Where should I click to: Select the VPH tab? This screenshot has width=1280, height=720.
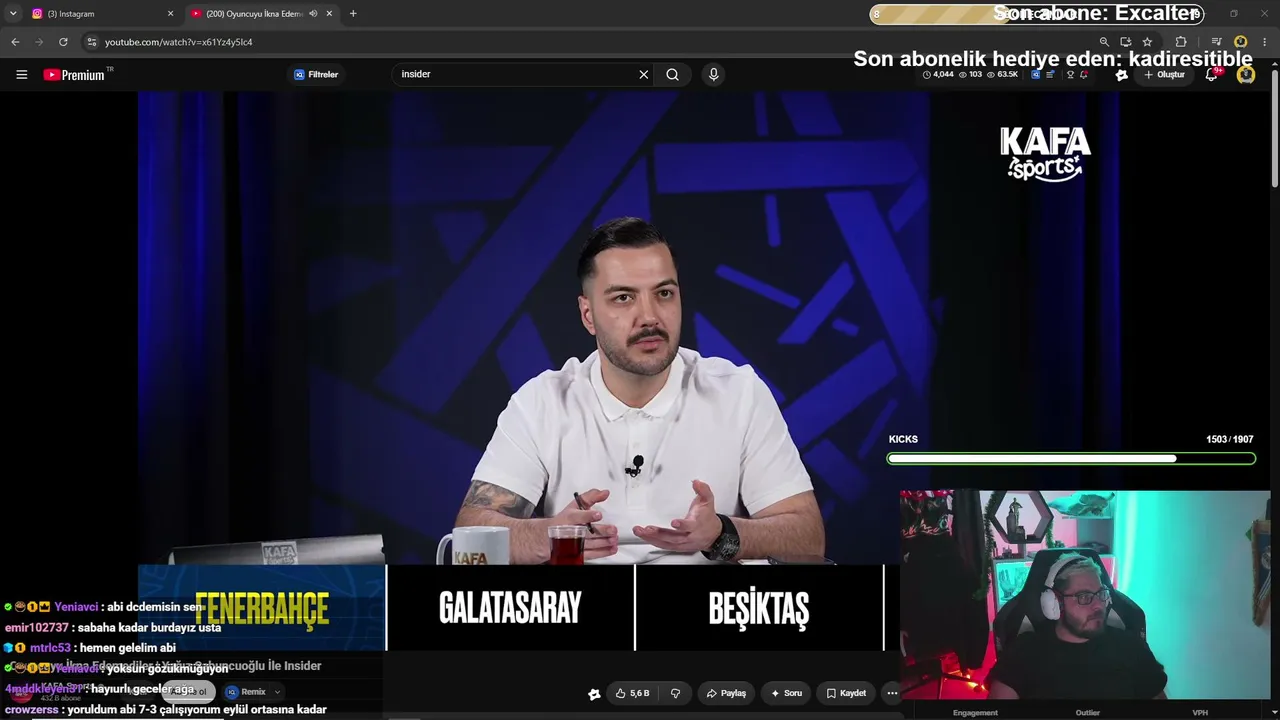1200,712
